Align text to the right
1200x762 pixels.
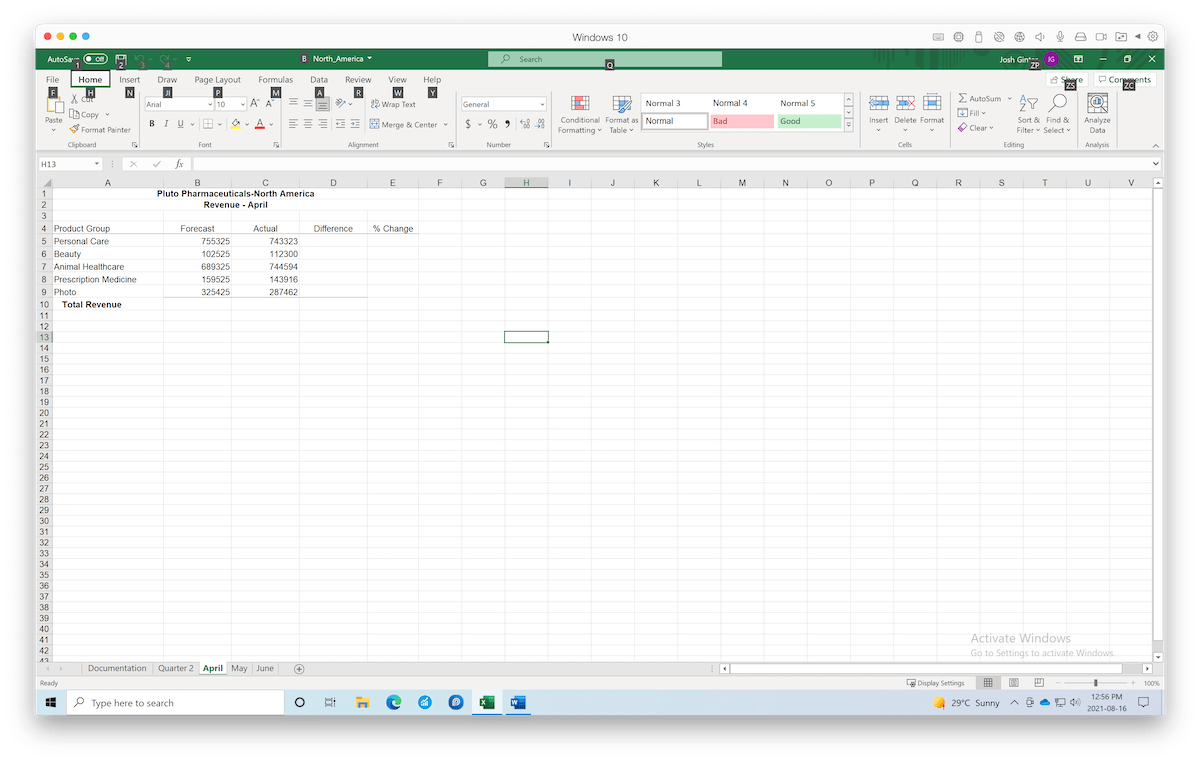pyautogui.click(x=322, y=124)
